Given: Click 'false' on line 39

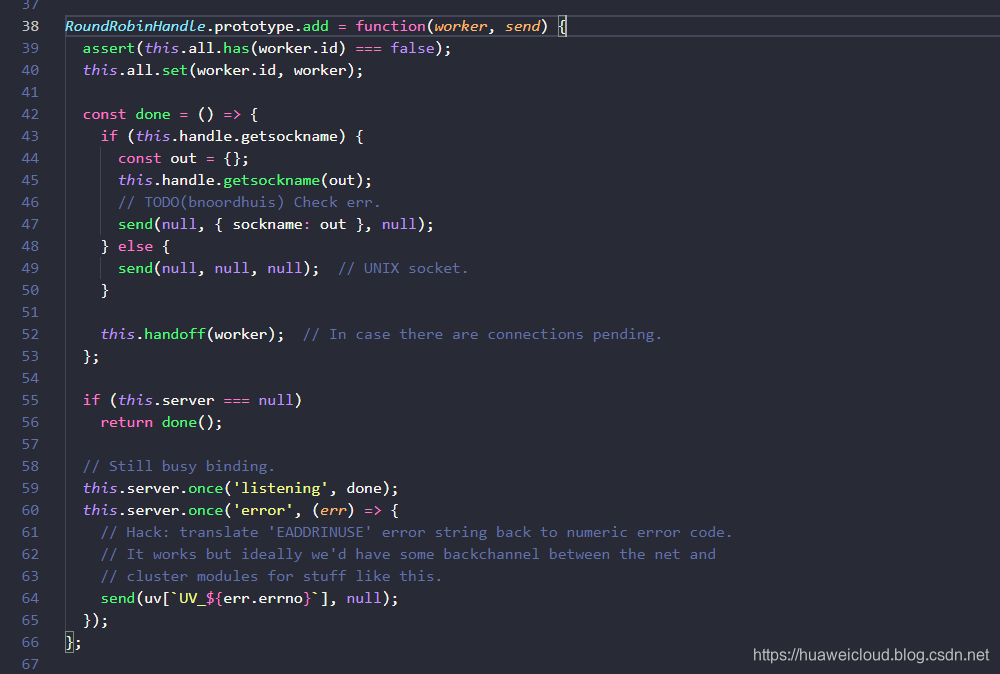Looking at the screenshot, I should click(412, 48).
